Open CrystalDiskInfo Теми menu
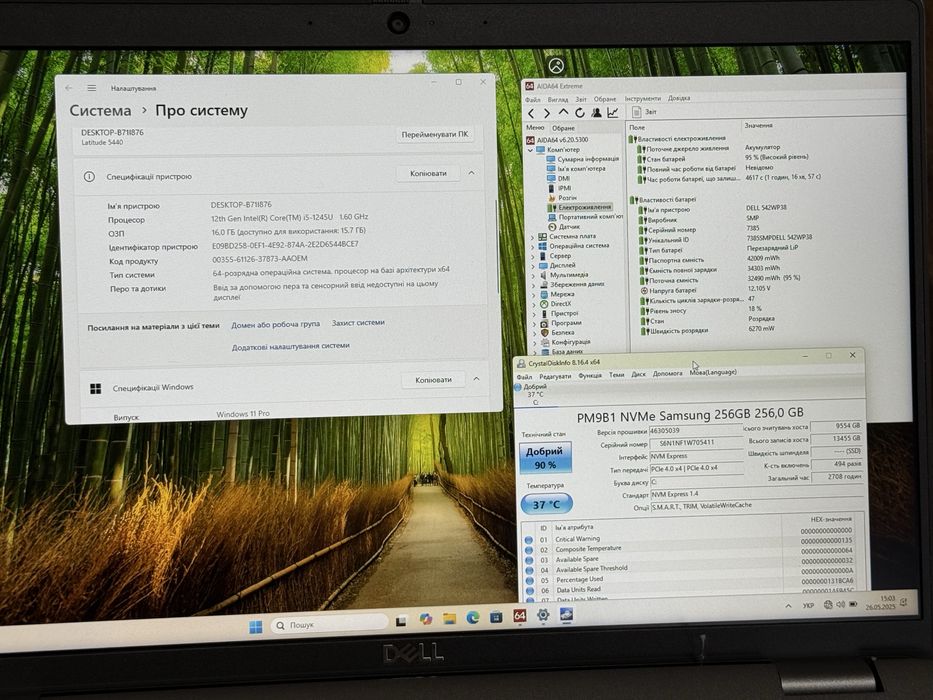This screenshot has height=700, width=933. (x=616, y=374)
